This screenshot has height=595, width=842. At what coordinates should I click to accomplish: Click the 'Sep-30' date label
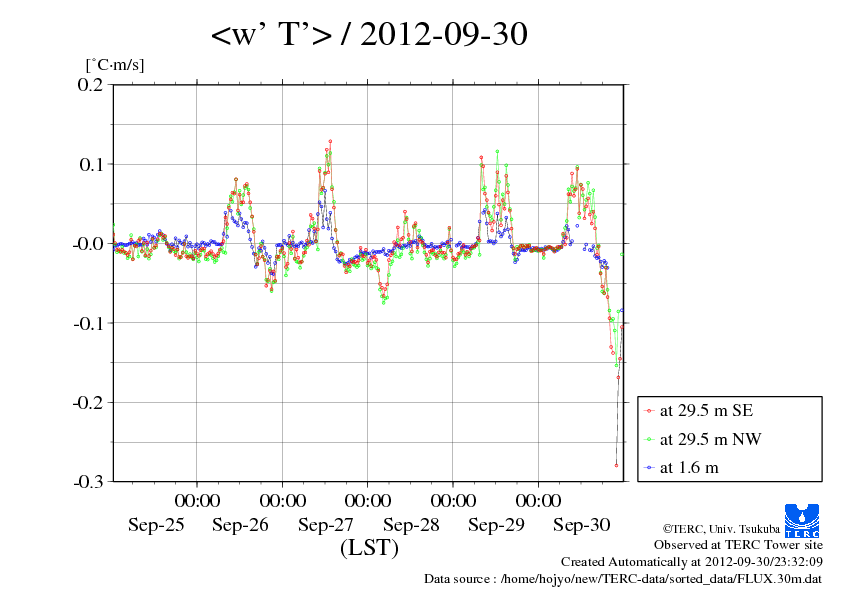coord(582,525)
